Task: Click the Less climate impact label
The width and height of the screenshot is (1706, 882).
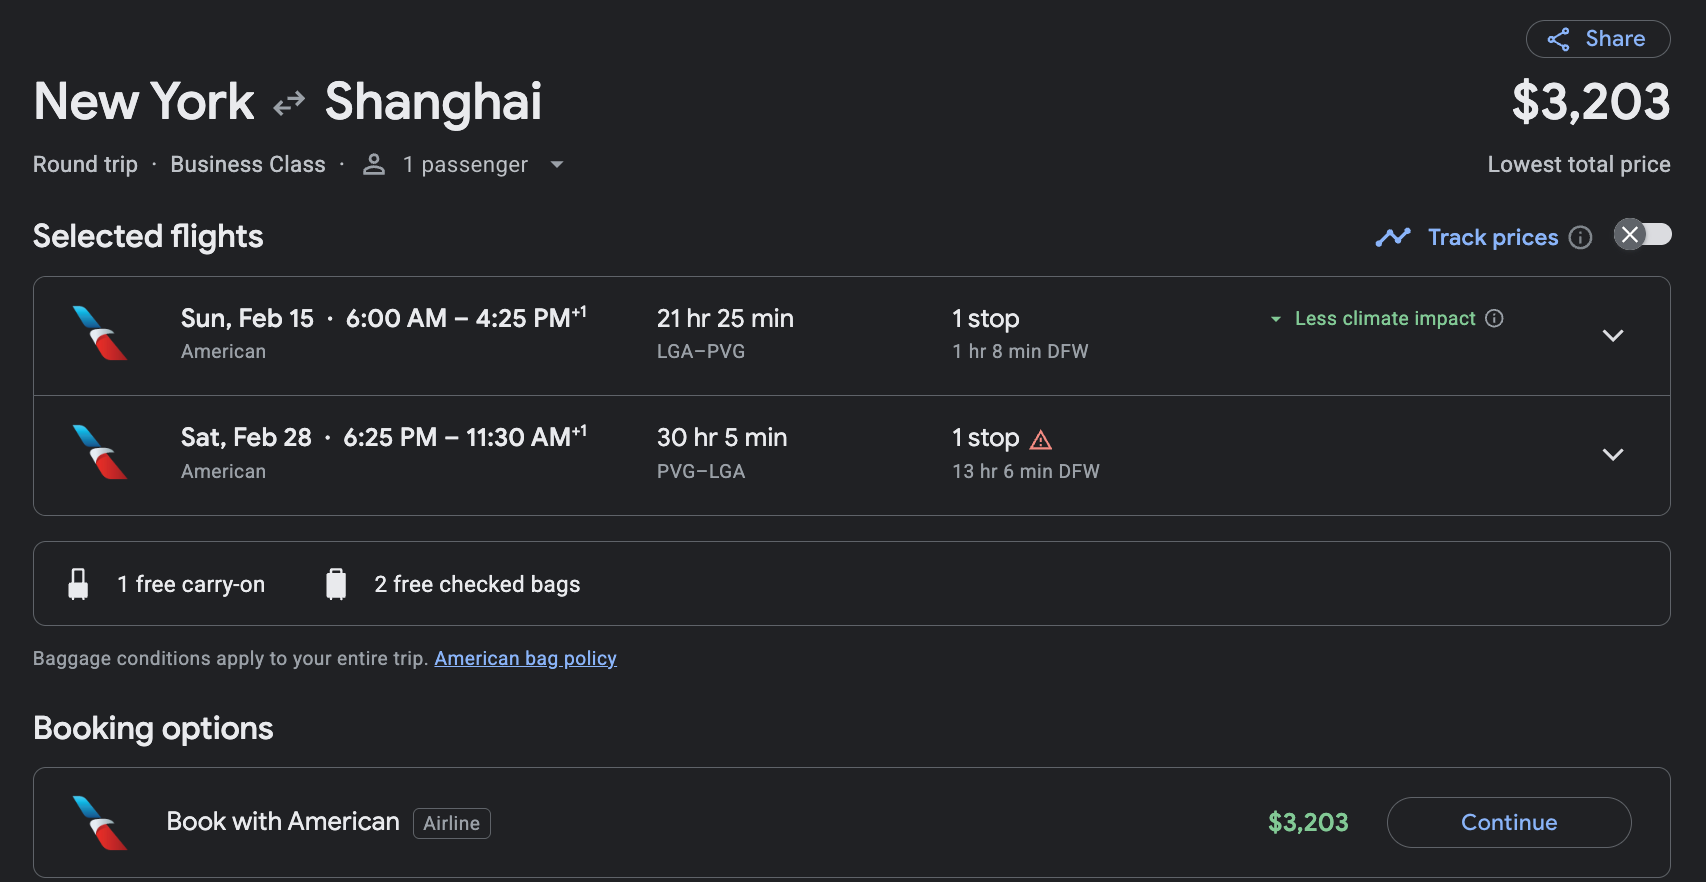Action: (1384, 318)
